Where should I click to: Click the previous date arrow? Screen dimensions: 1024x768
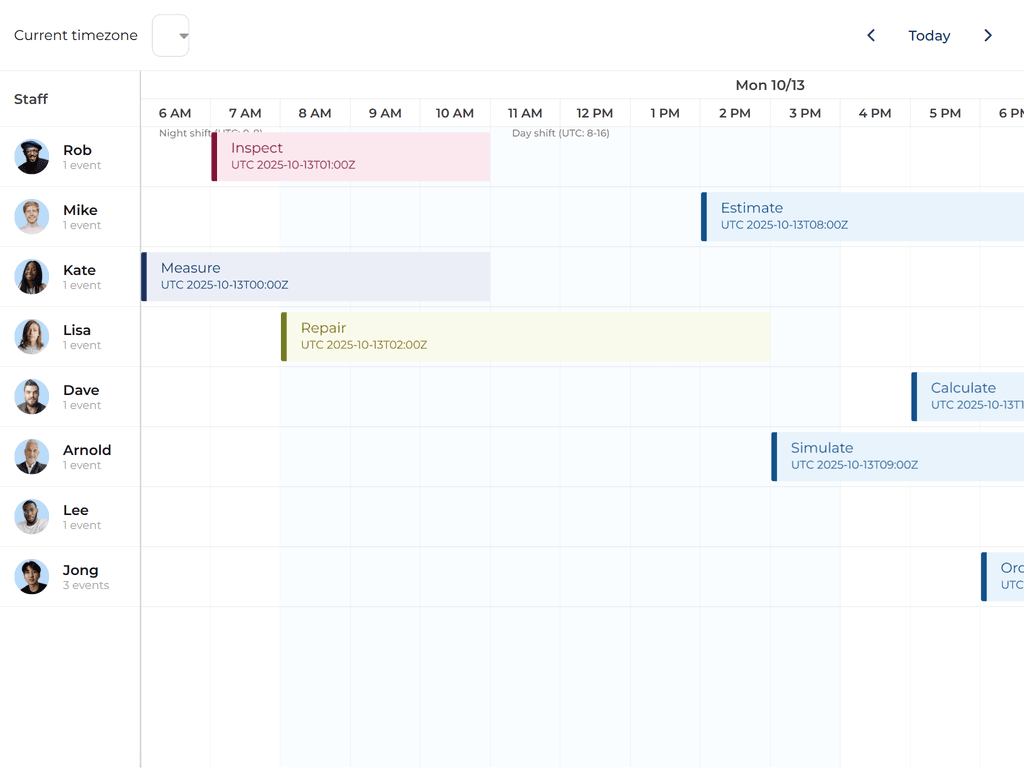point(871,36)
